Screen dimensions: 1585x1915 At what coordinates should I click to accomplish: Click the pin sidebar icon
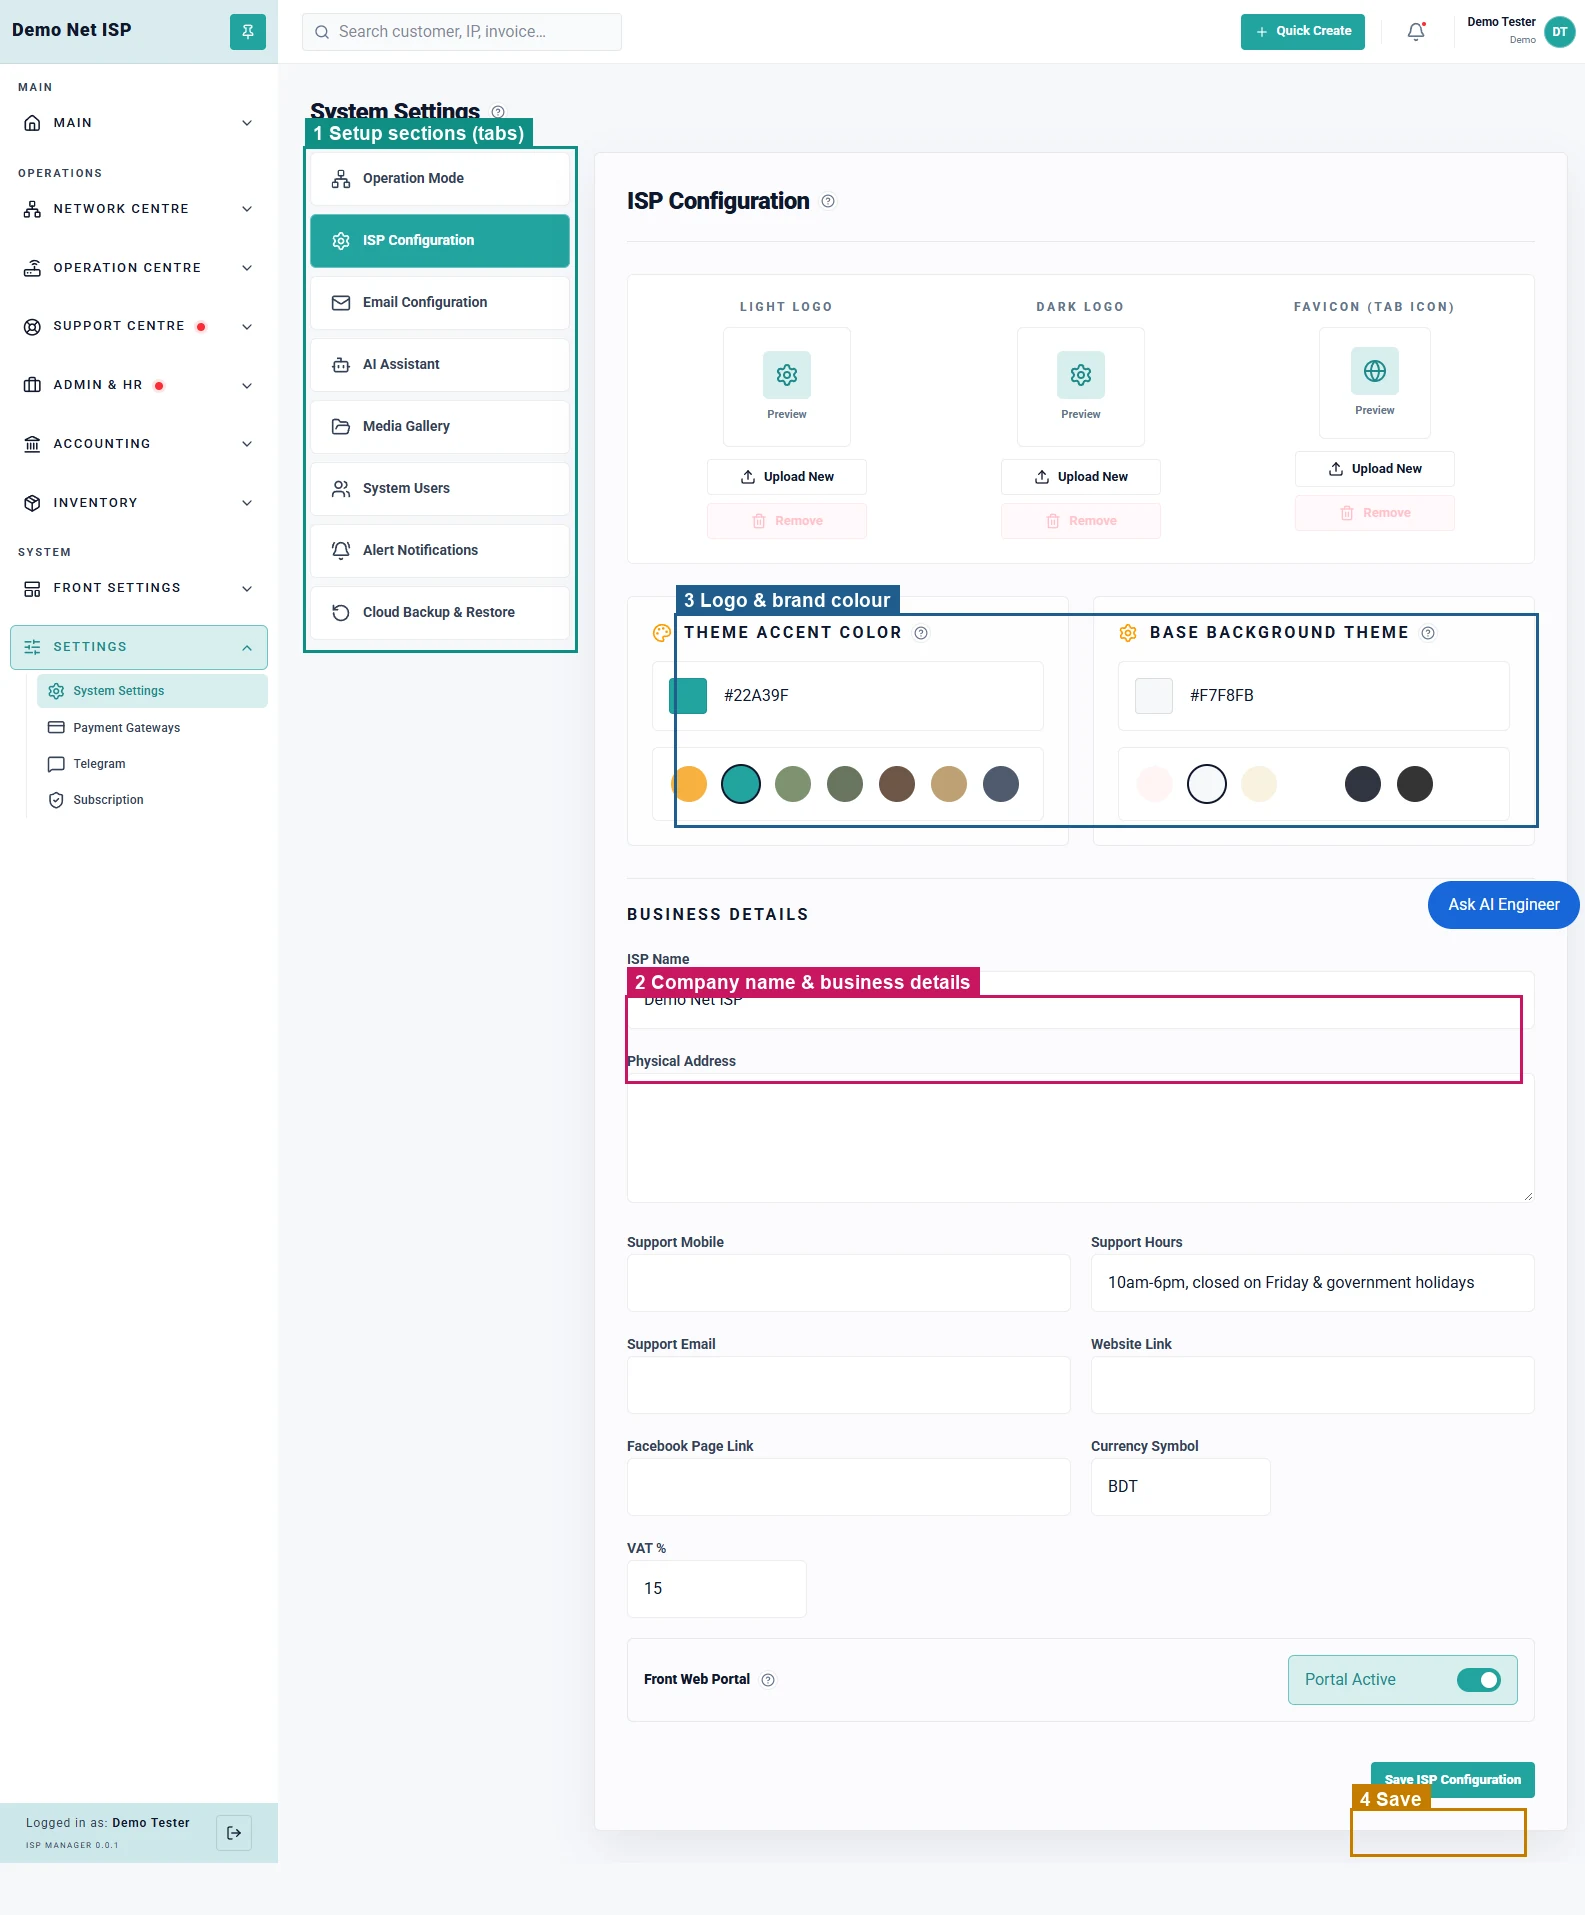[x=248, y=31]
